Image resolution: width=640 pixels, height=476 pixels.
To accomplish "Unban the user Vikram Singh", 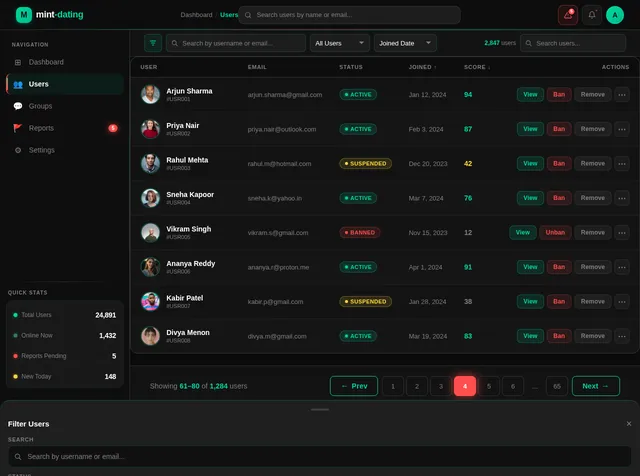I will tap(555, 232).
